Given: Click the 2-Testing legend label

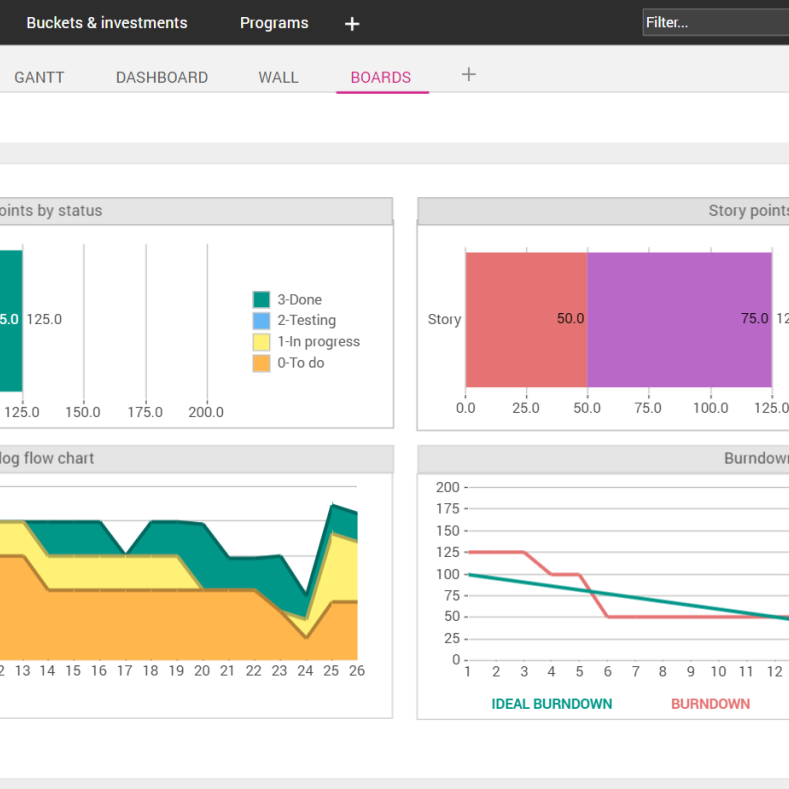Looking at the screenshot, I should tap(306, 321).
